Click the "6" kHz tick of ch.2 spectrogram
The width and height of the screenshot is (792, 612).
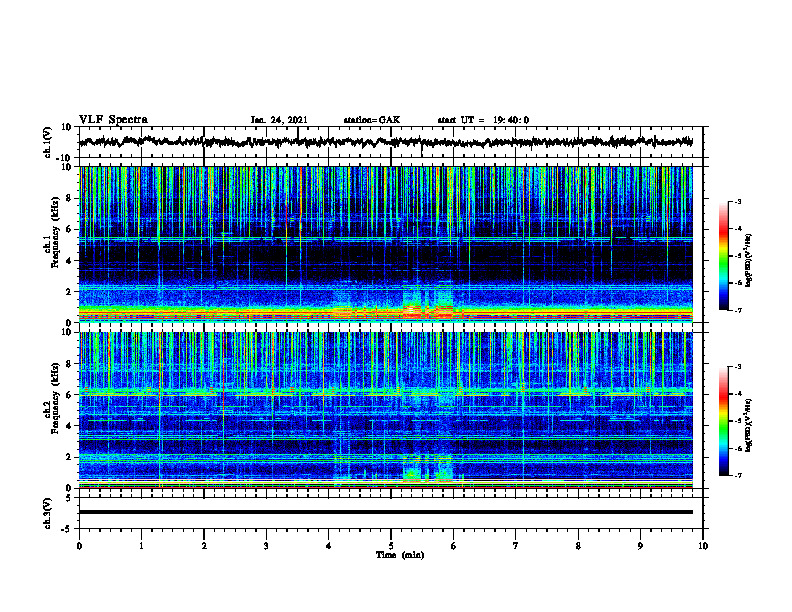(70, 395)
